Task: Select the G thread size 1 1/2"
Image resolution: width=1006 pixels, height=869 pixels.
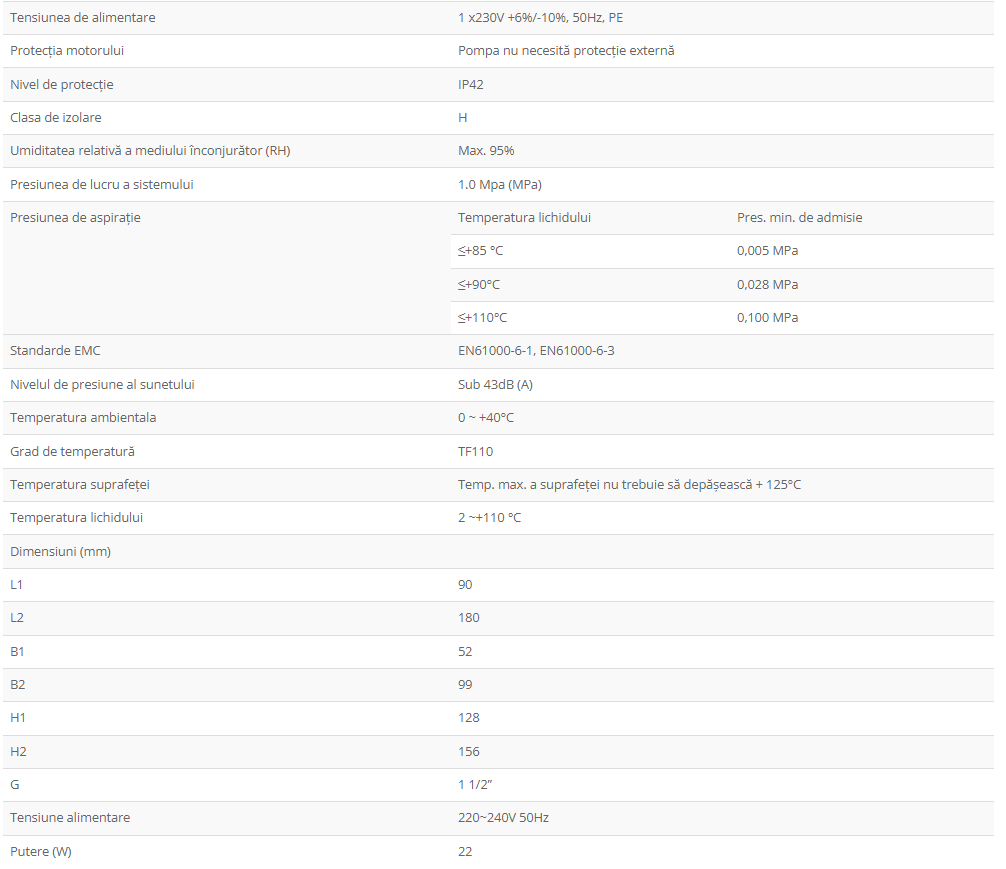Action: click(x=475, y=785)
